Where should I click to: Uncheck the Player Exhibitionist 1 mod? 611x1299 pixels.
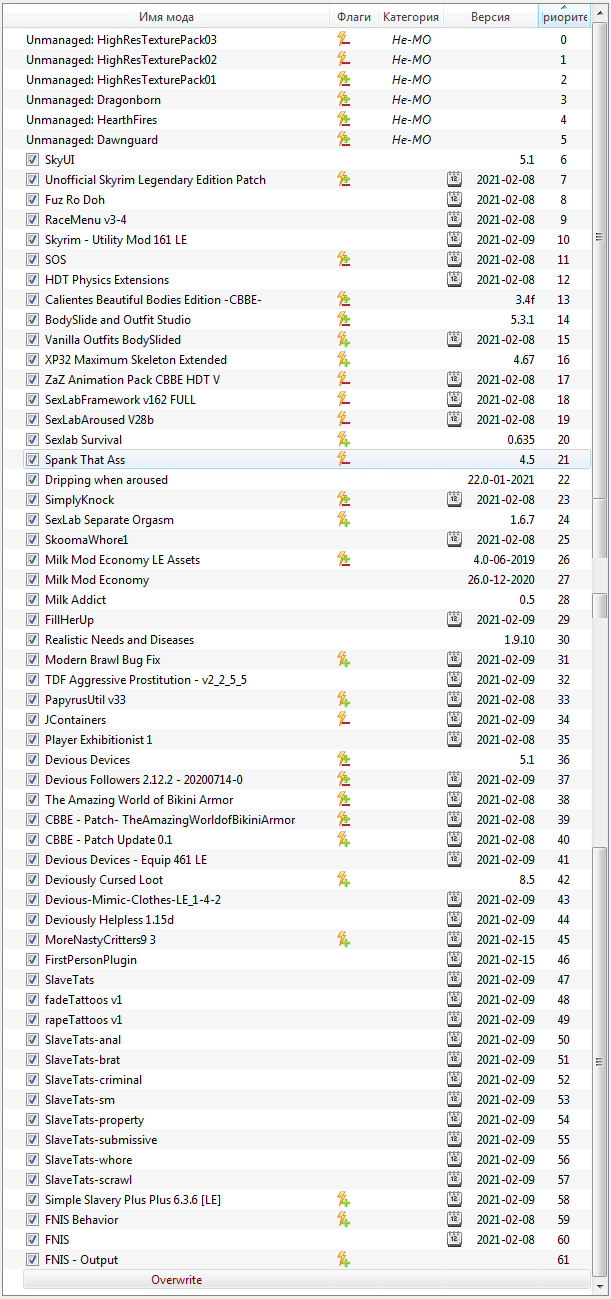point(33,740)
